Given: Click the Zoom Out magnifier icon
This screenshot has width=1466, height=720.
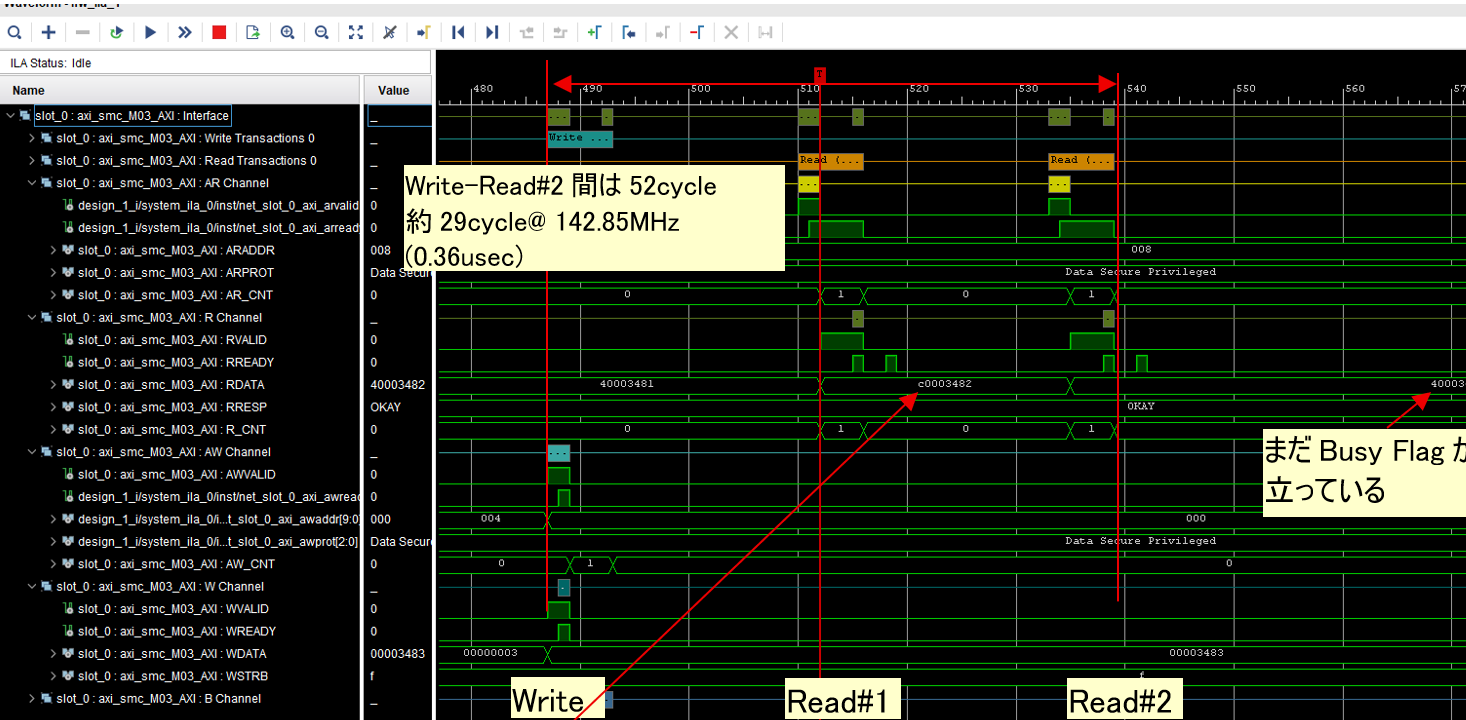Looking at the screenshot, I should click(322, 32).
